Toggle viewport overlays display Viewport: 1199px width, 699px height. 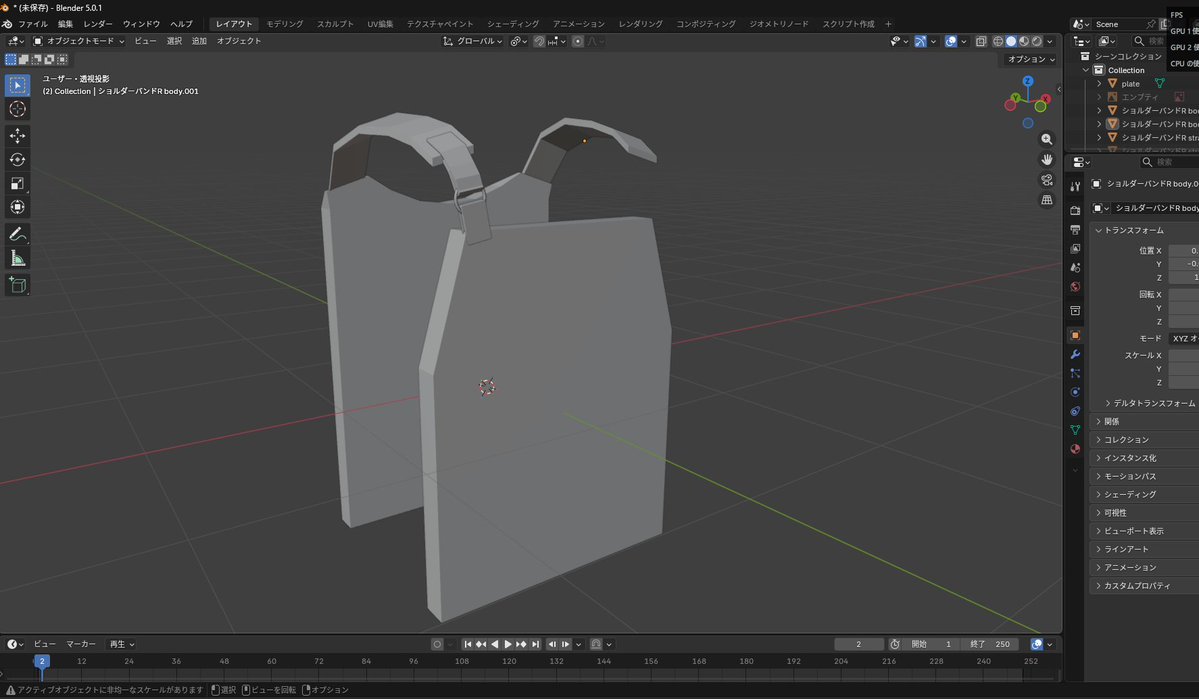pos(950,41)
